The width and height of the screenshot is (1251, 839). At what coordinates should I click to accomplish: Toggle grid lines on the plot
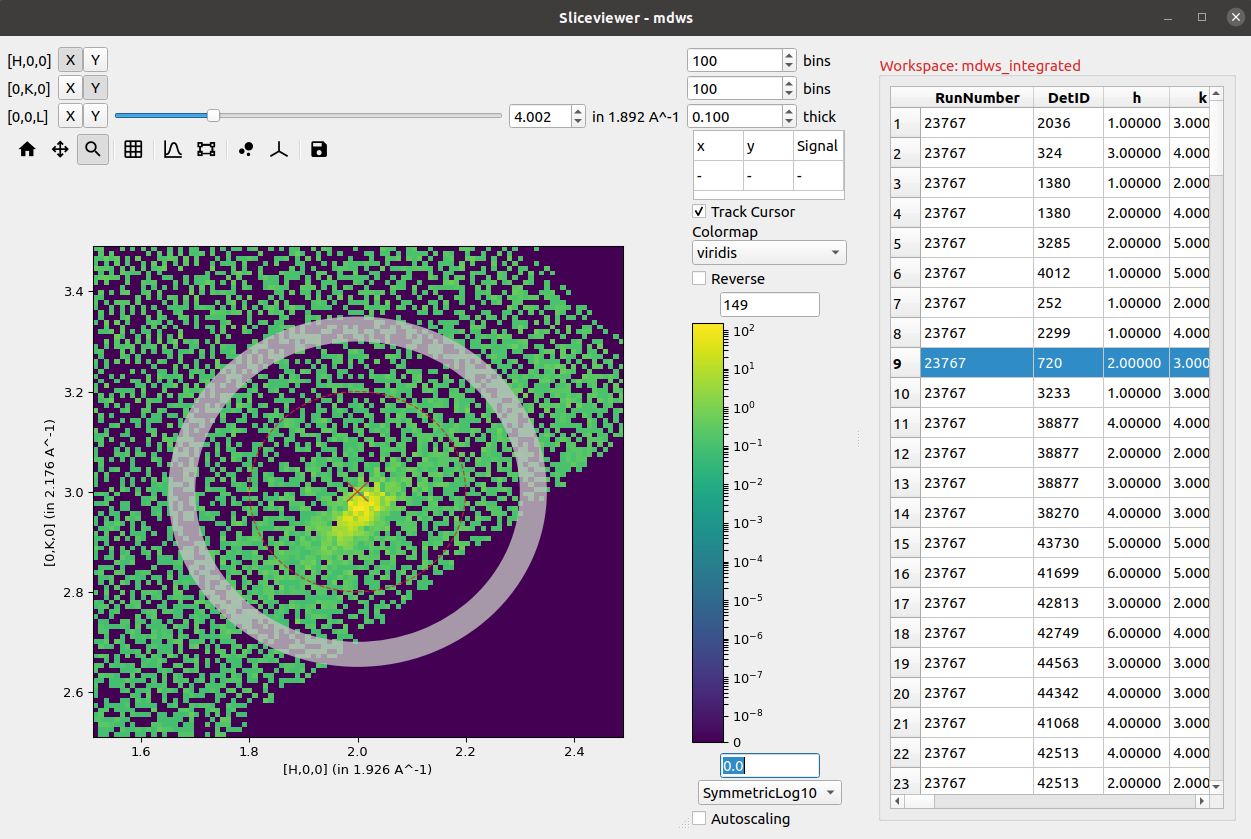133,149
